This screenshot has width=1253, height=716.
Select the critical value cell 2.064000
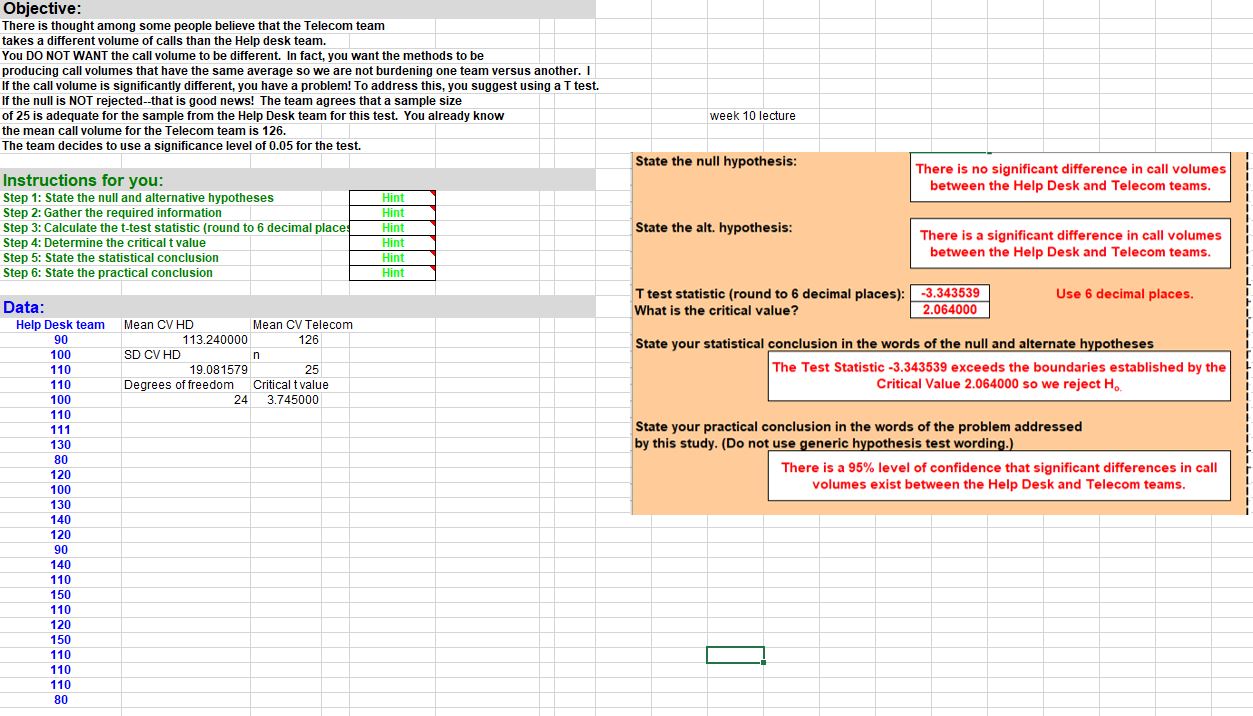pyautogui.click(x=948, y=309)
